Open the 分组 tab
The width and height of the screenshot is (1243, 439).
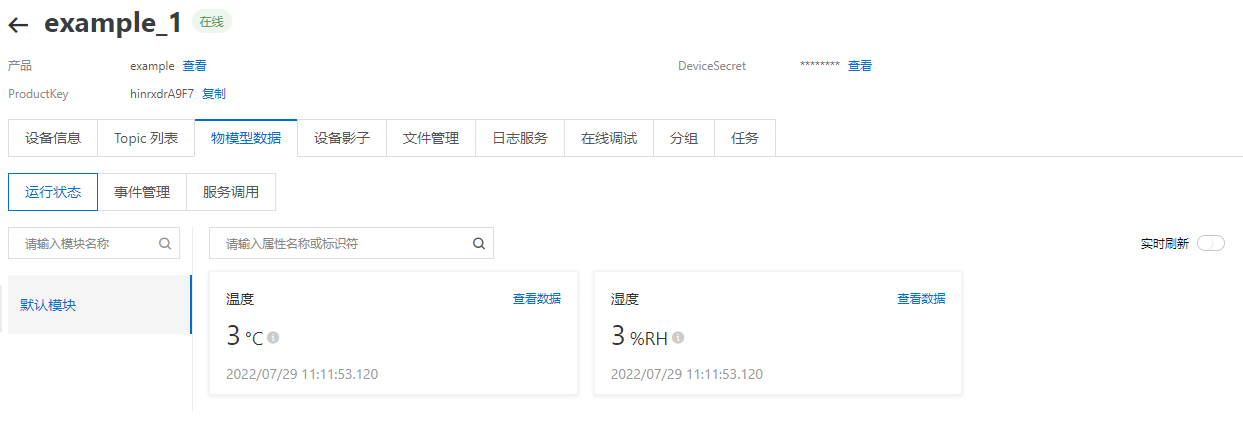pos(684,138)
